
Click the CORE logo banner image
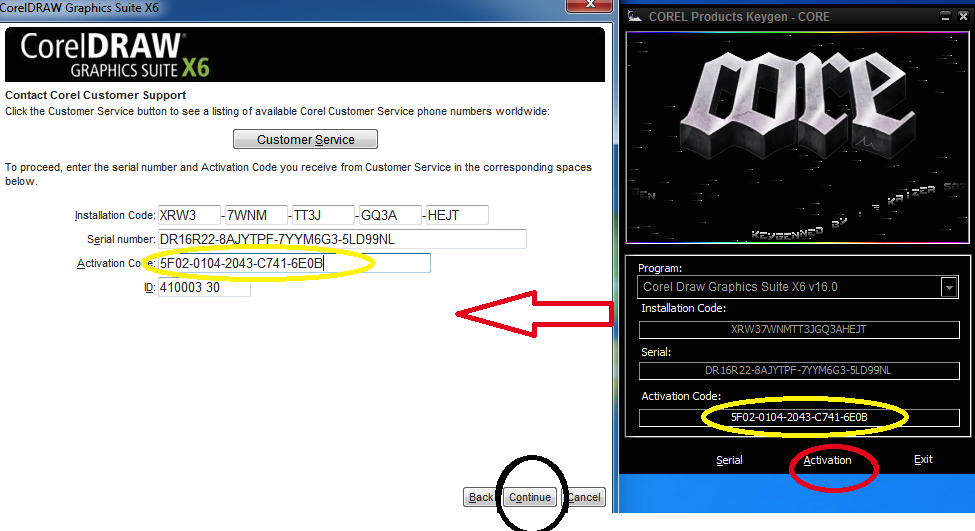tap(797, 137)
